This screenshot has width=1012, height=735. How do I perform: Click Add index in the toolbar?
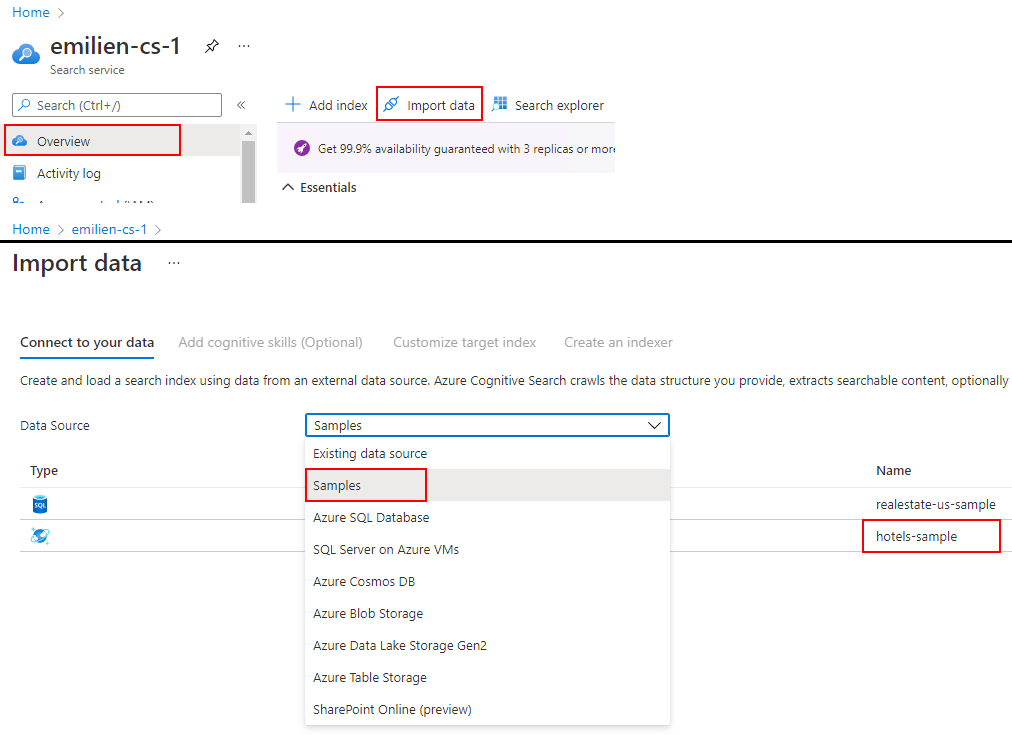pos(327,105)
